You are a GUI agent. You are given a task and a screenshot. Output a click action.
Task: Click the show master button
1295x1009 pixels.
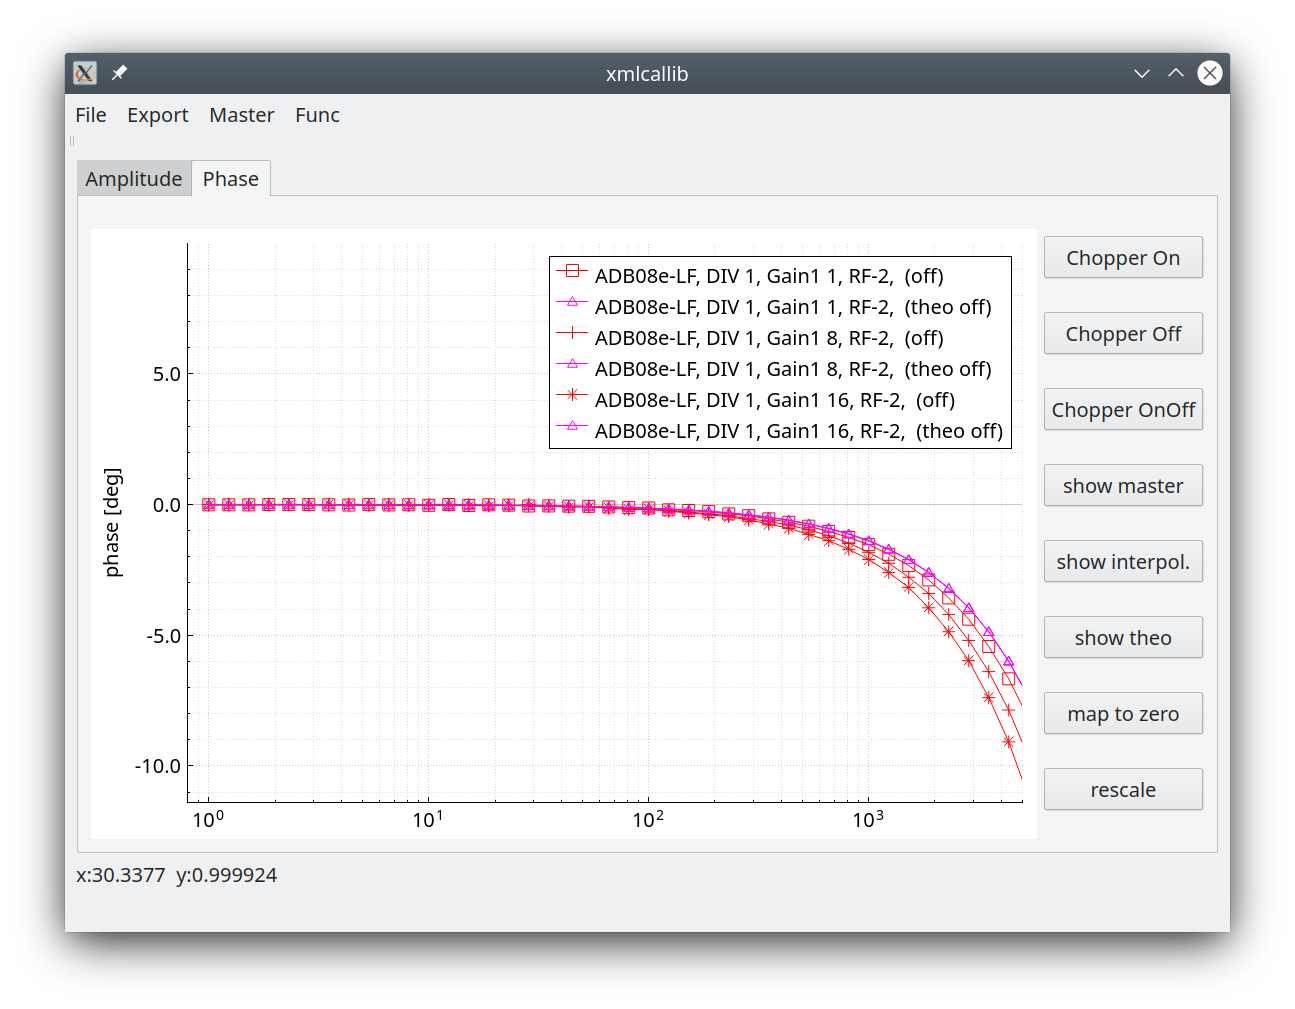pos(1123,486)
